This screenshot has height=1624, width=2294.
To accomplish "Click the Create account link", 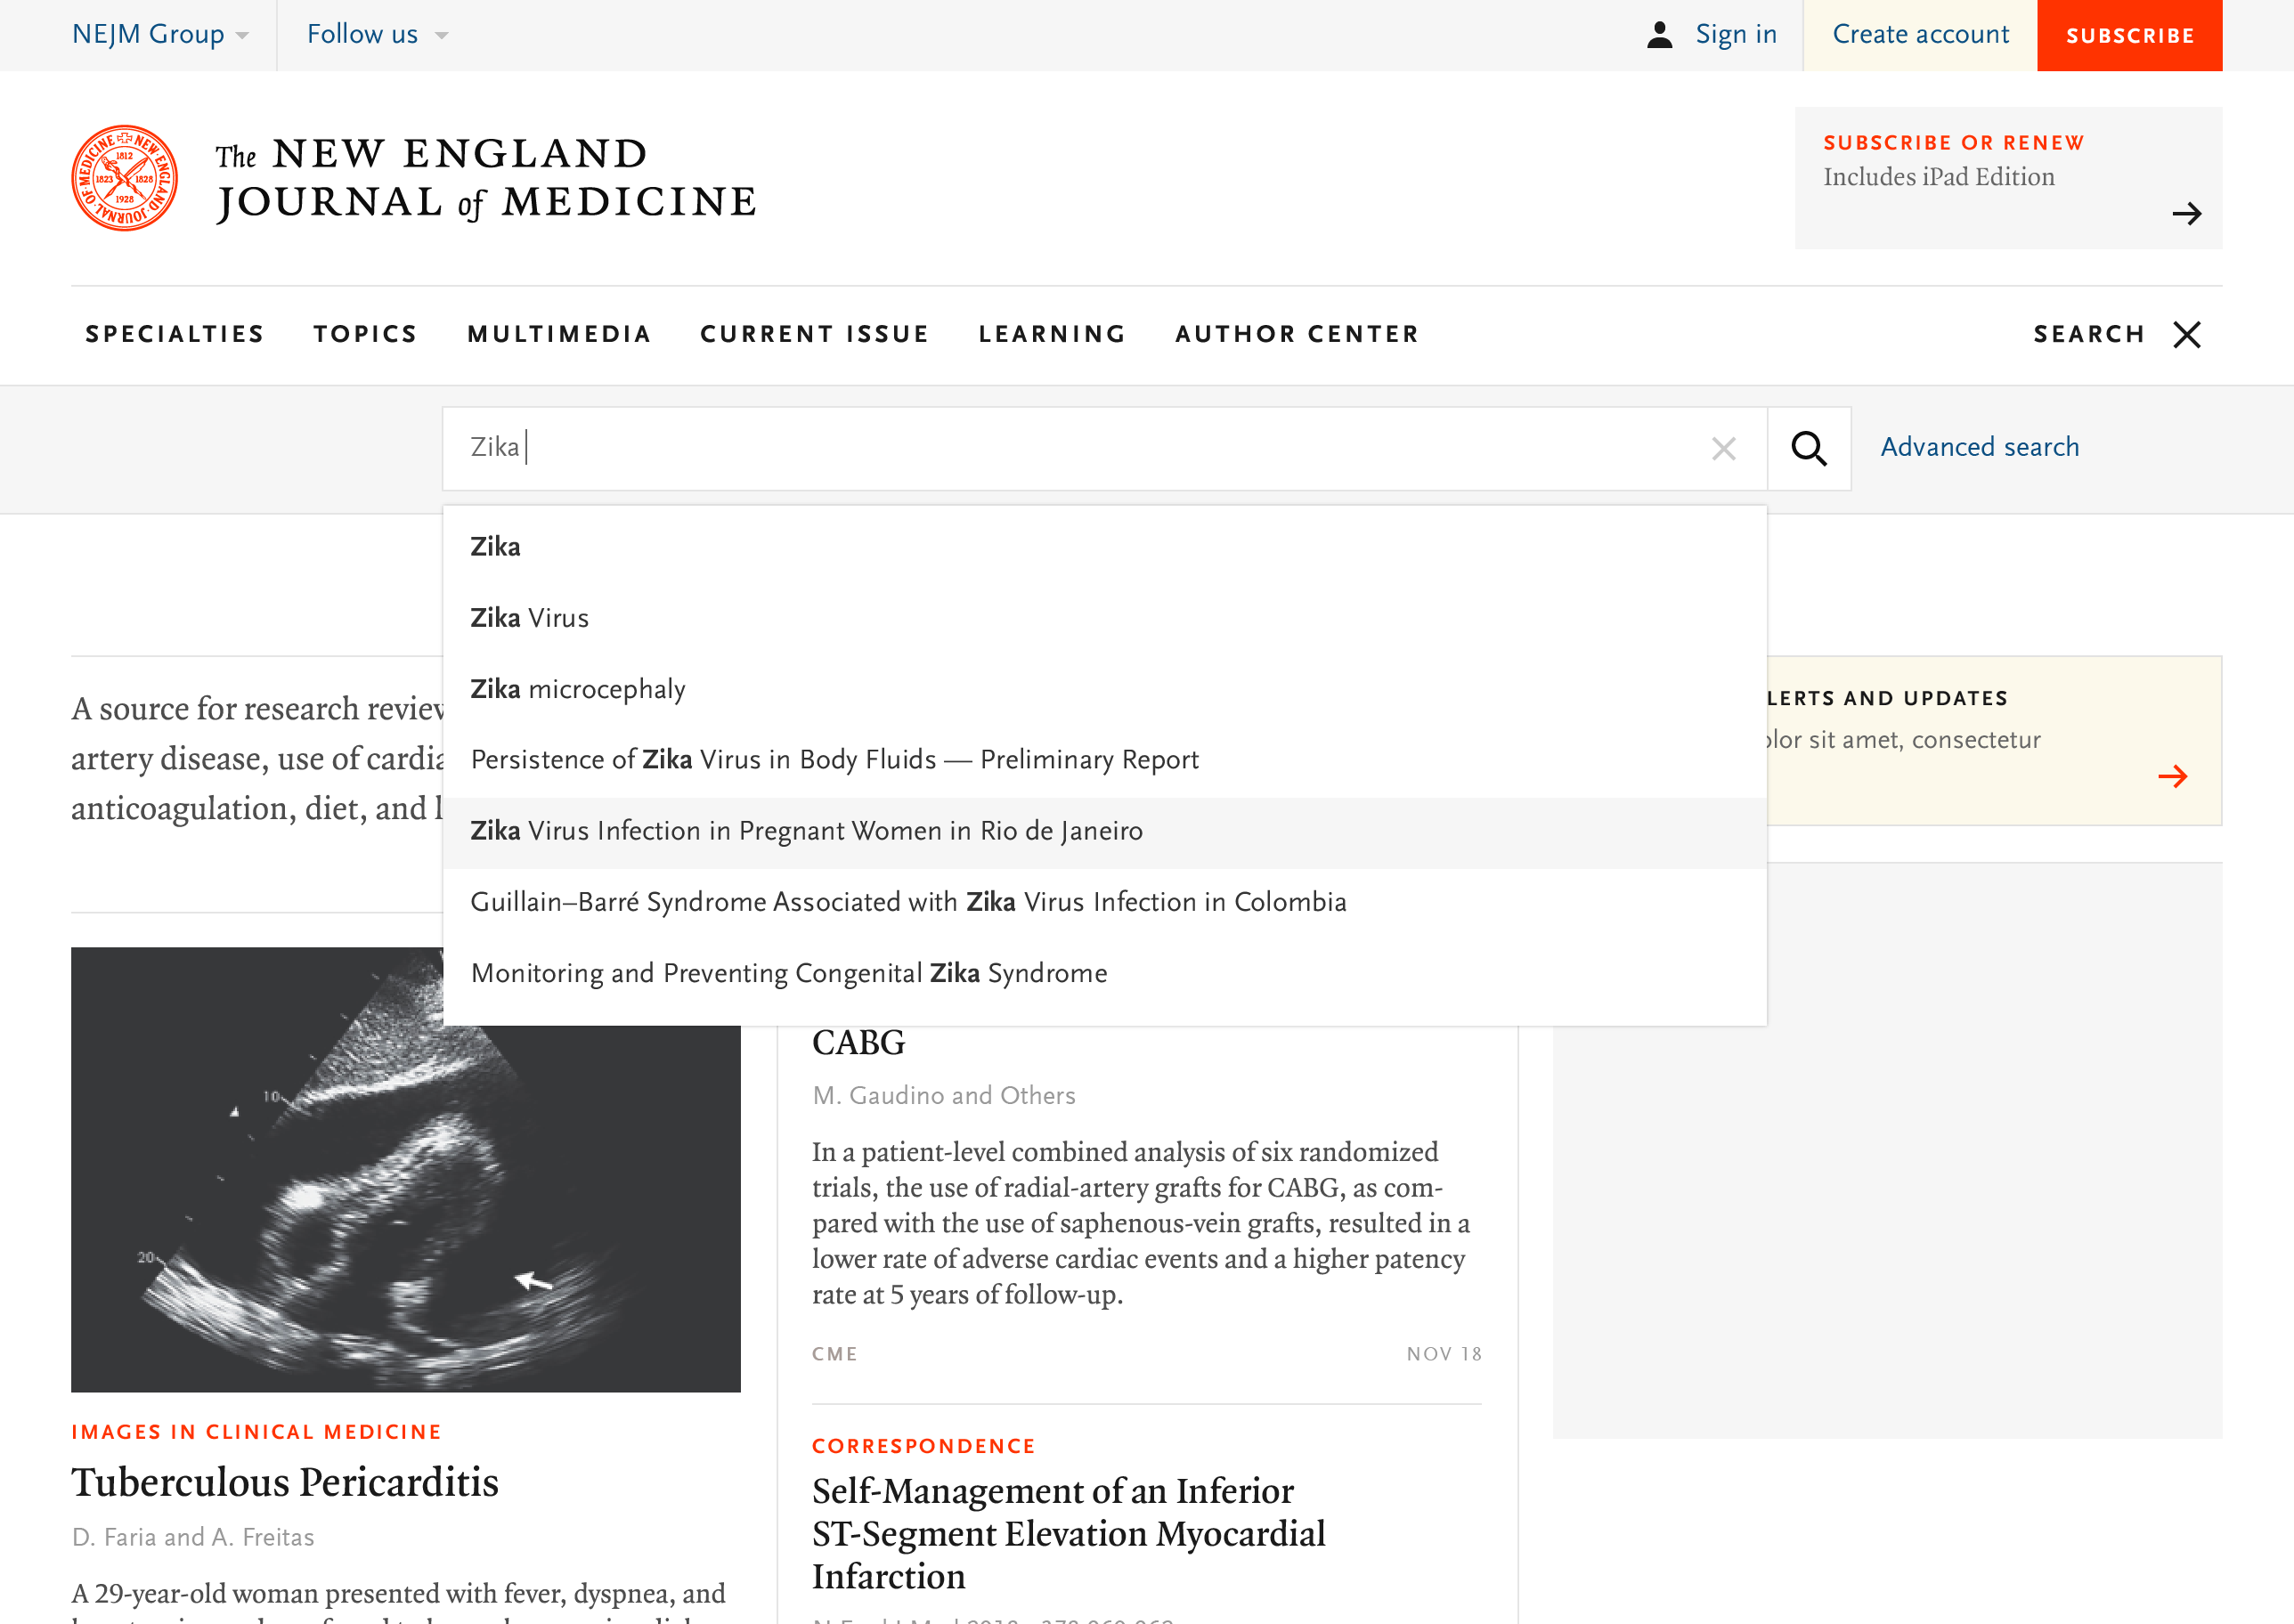I will [x=1920, y=35].
